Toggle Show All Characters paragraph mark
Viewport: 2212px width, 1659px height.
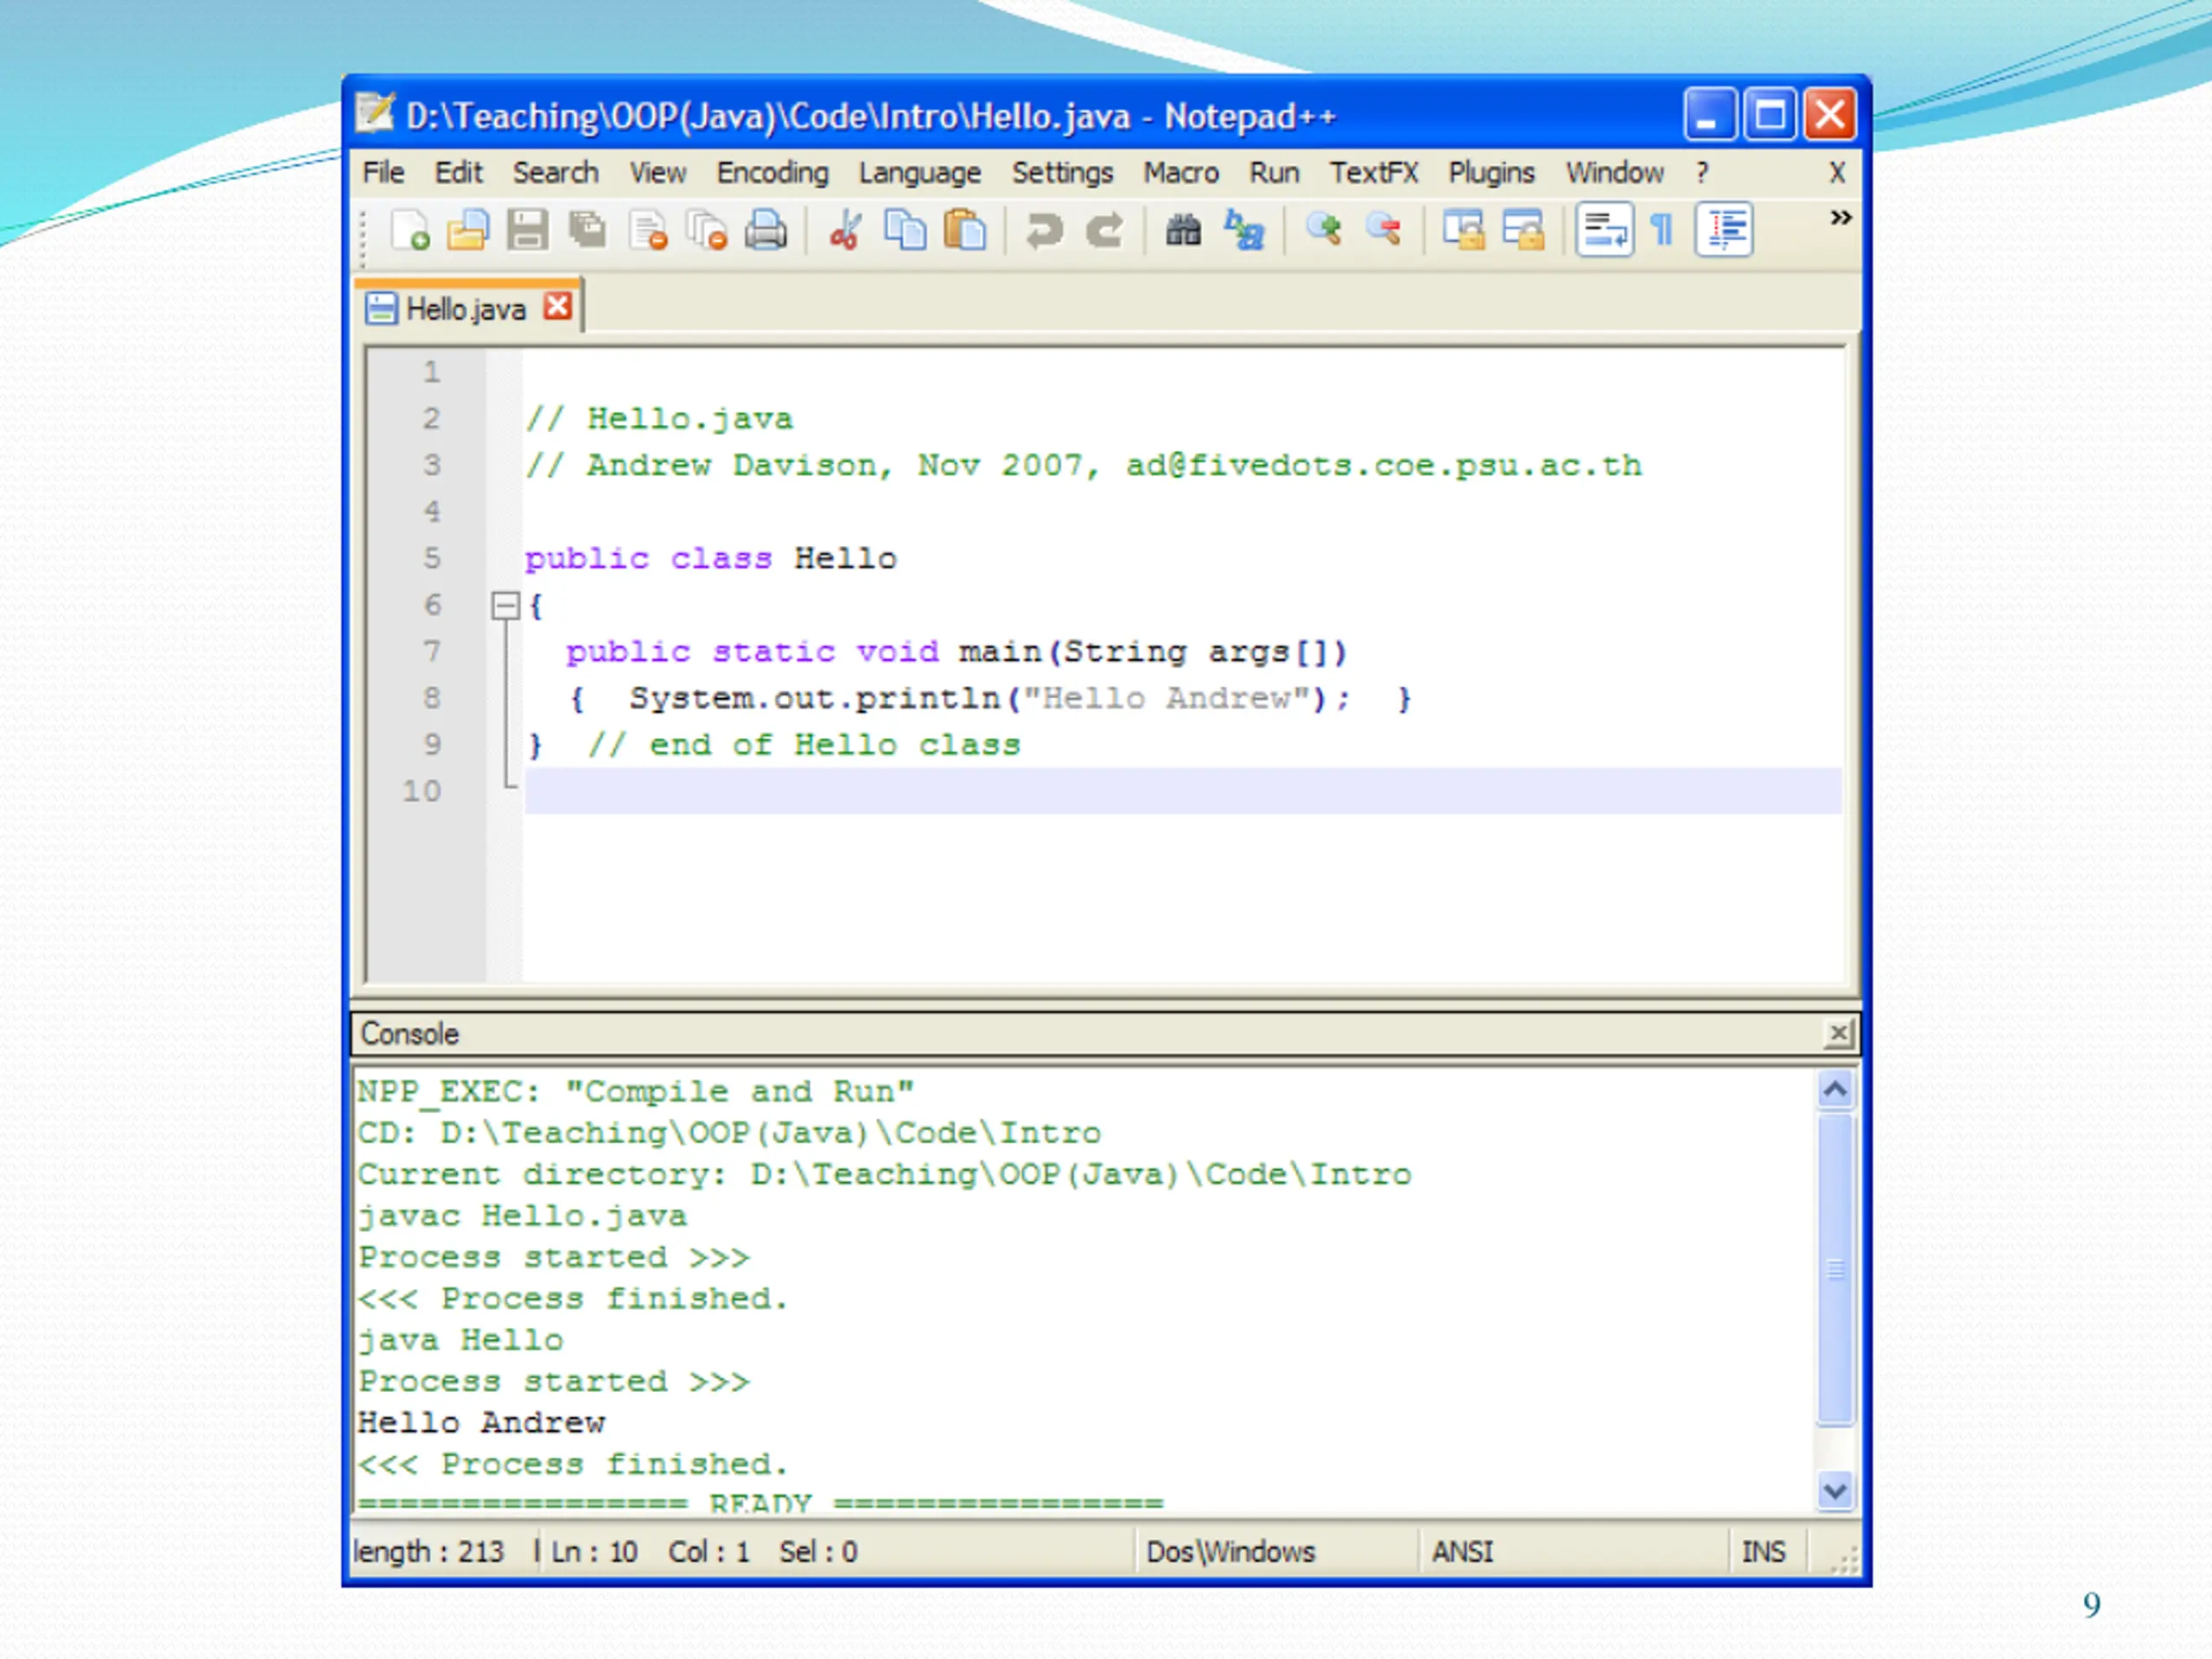[x=1662, y=230]
